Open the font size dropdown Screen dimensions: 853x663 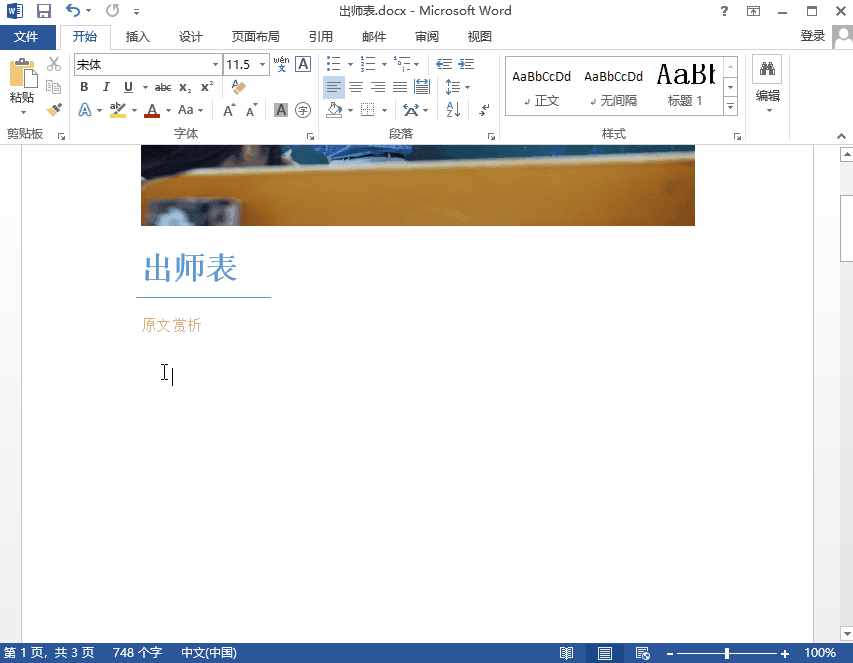click(264, 63)
